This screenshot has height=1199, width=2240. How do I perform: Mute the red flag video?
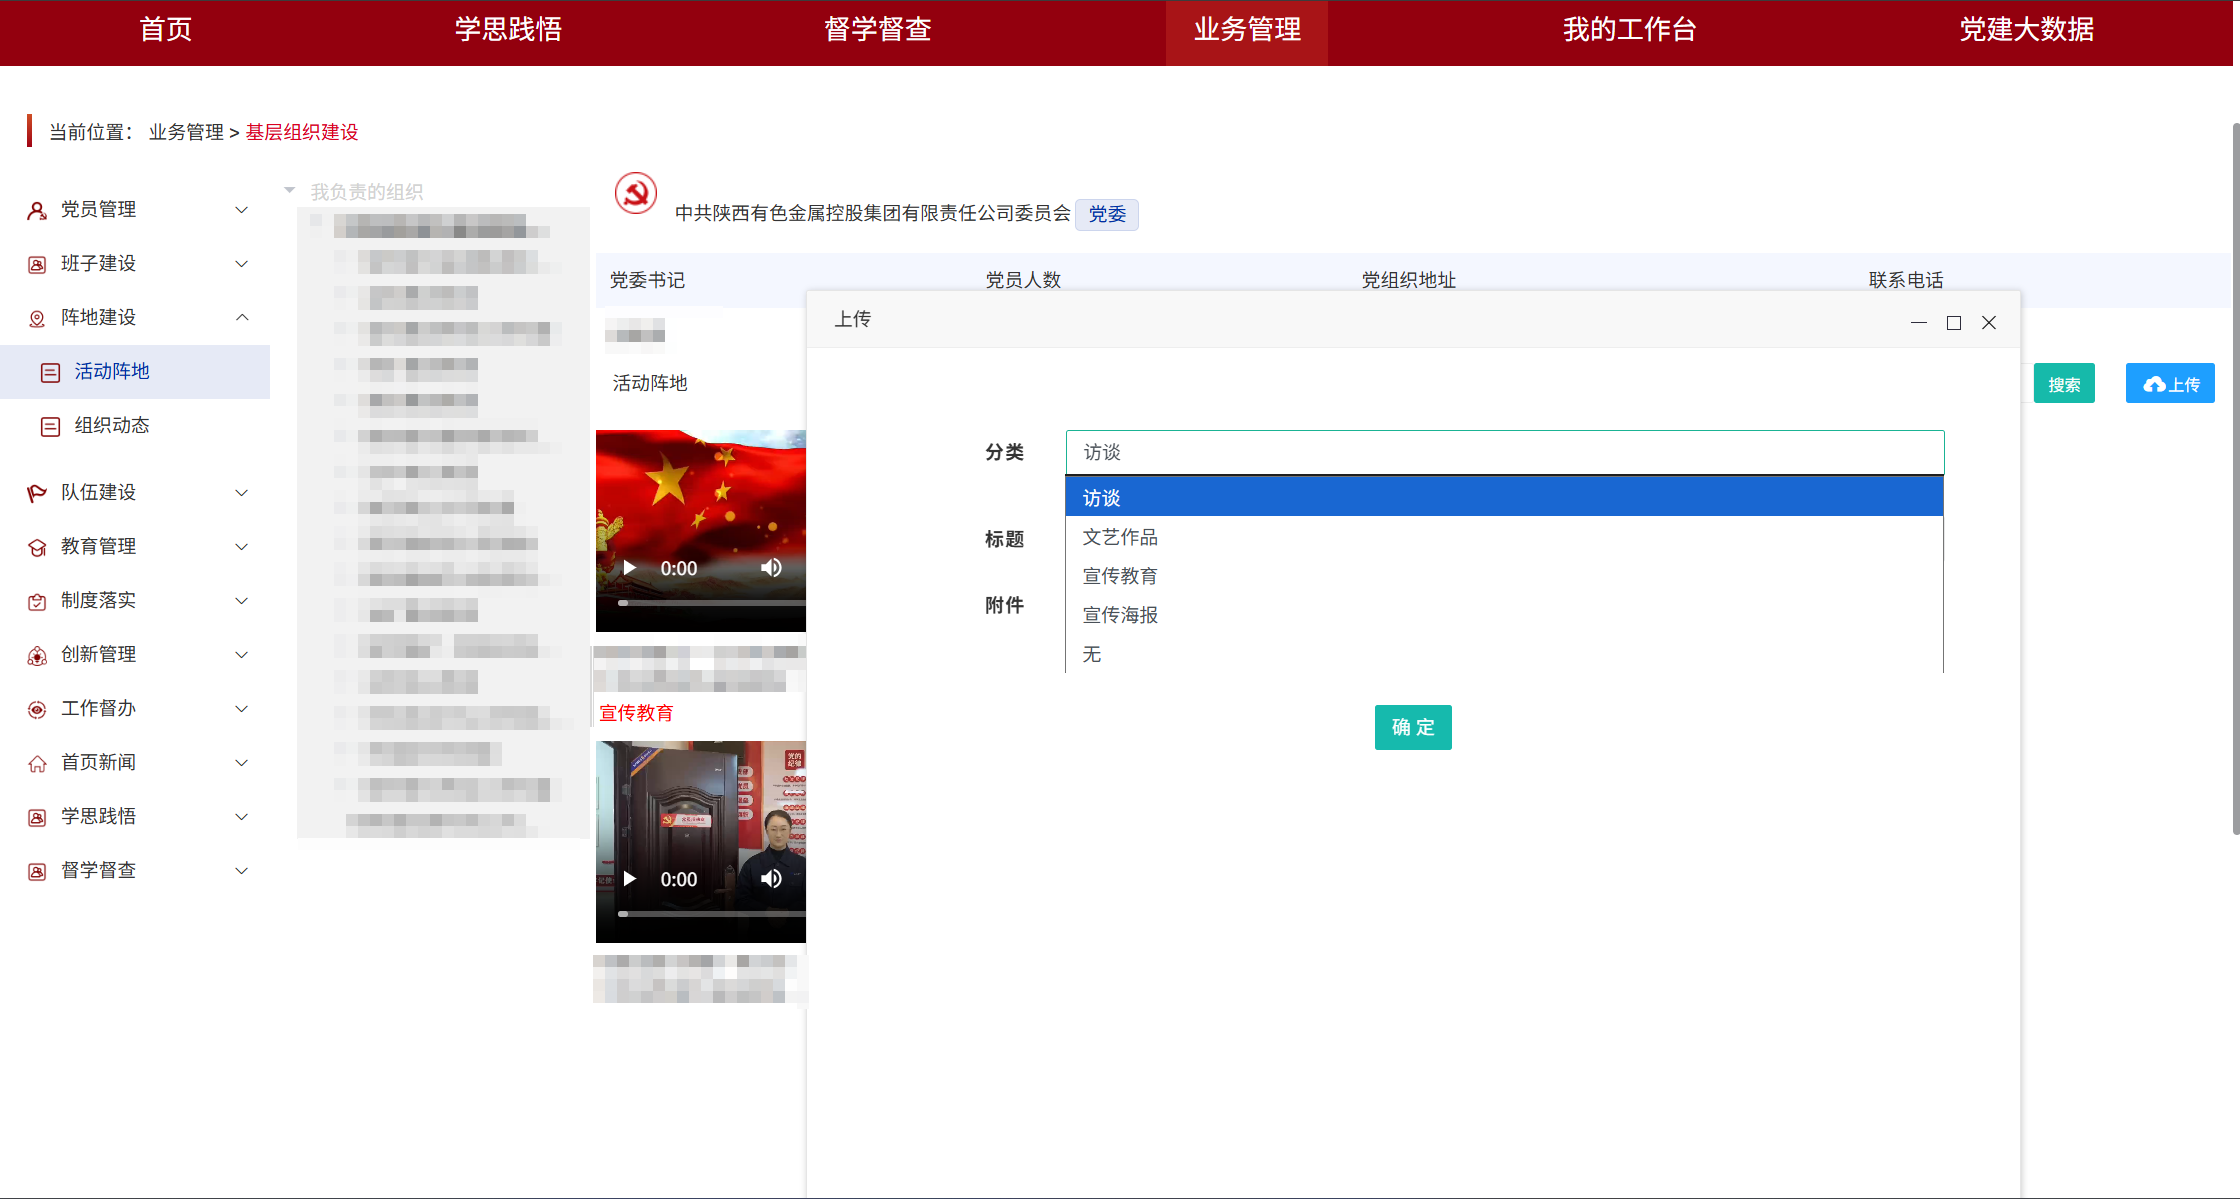pos(771,568)
